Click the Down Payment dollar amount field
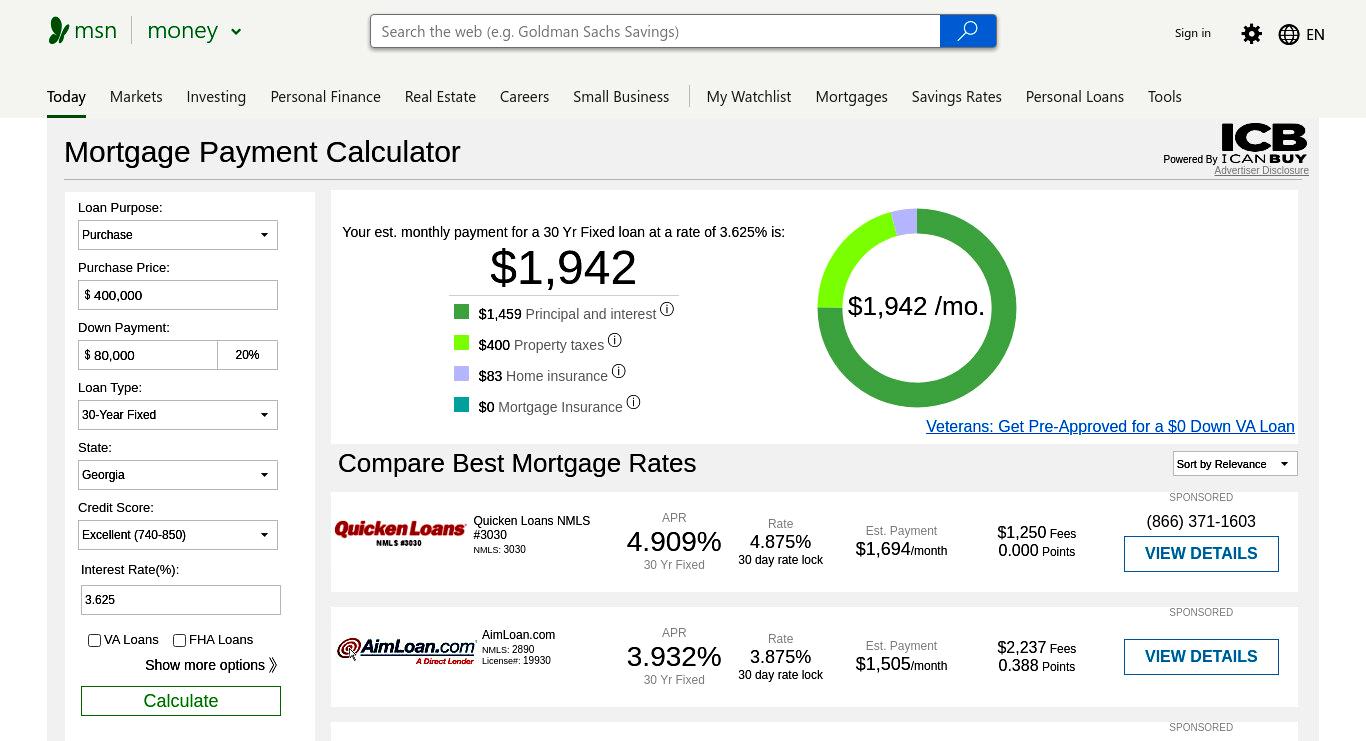The width and height of the screenshot is (1366, 741). [x=148, y=355]
